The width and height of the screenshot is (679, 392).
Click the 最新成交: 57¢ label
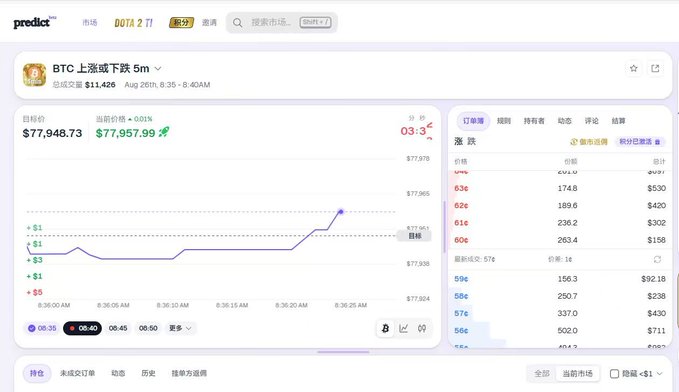tap(475, 259)
